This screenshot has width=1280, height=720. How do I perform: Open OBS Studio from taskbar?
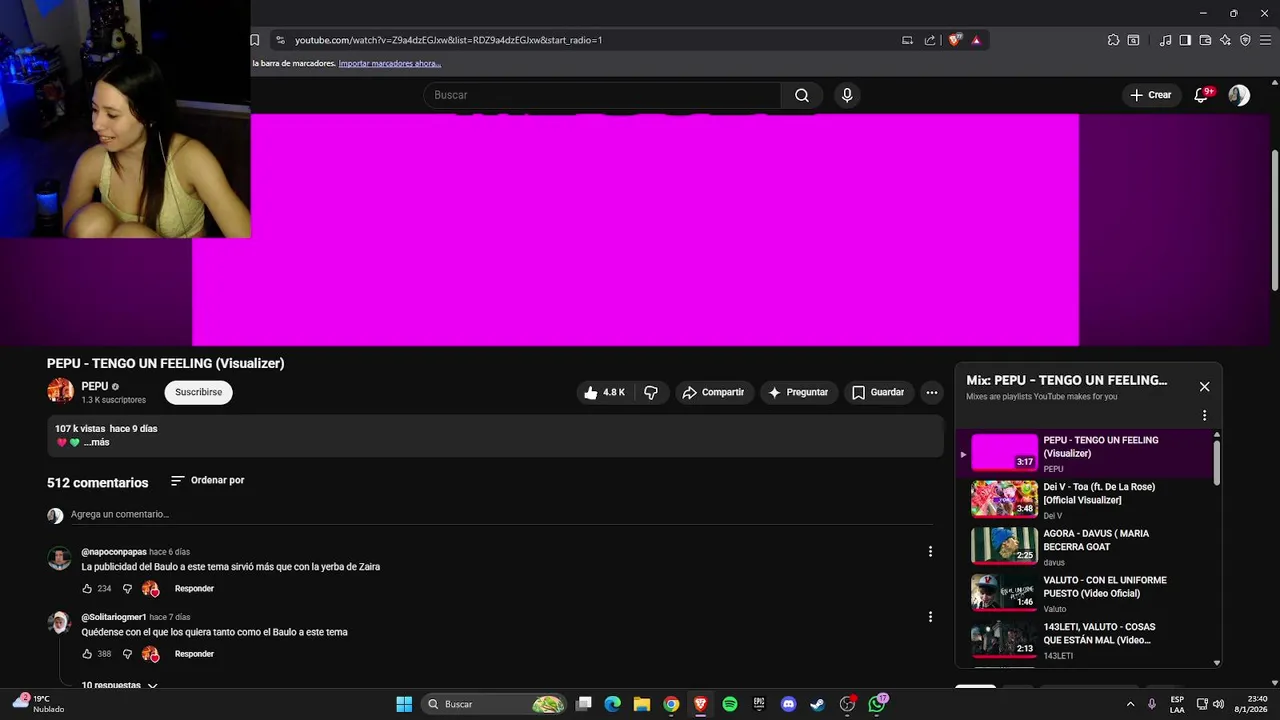pyautogui.click(x=847, y=704)
